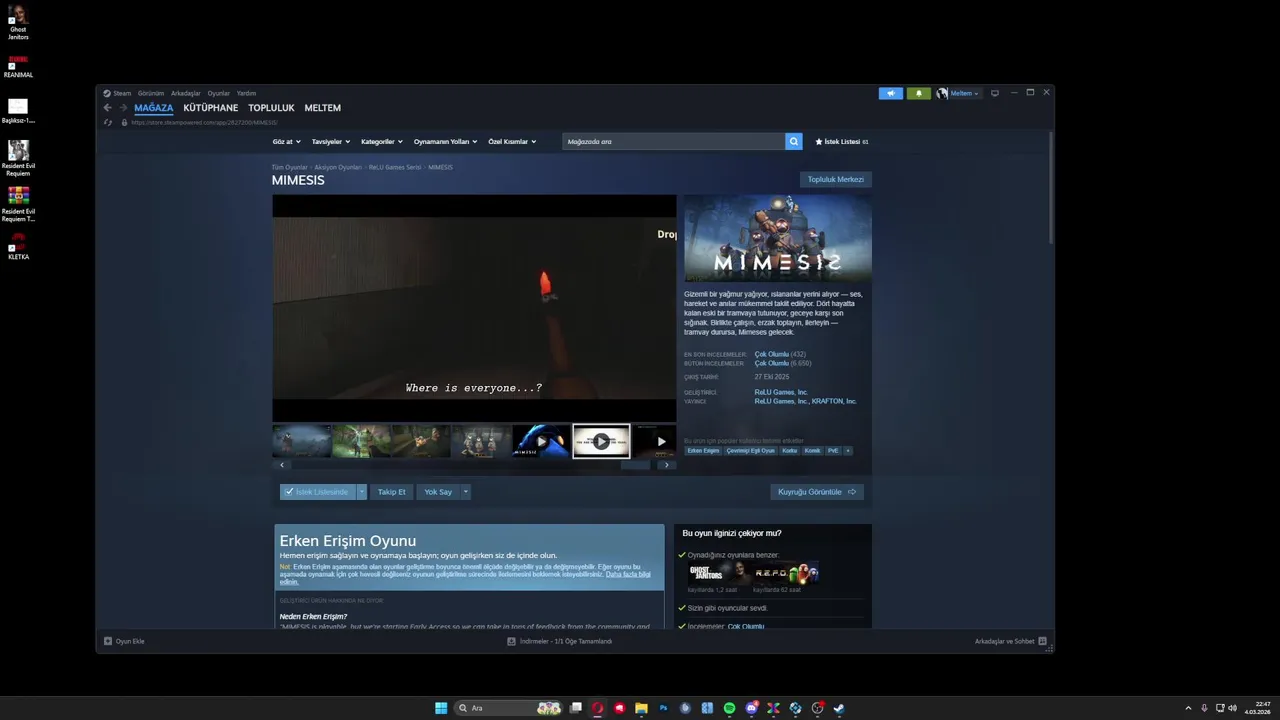Image resolution: width=1280 pixels, height=720 pixels.
Task: Expand Tavsiyeler dropdown menu
Action: click(330, 142)
